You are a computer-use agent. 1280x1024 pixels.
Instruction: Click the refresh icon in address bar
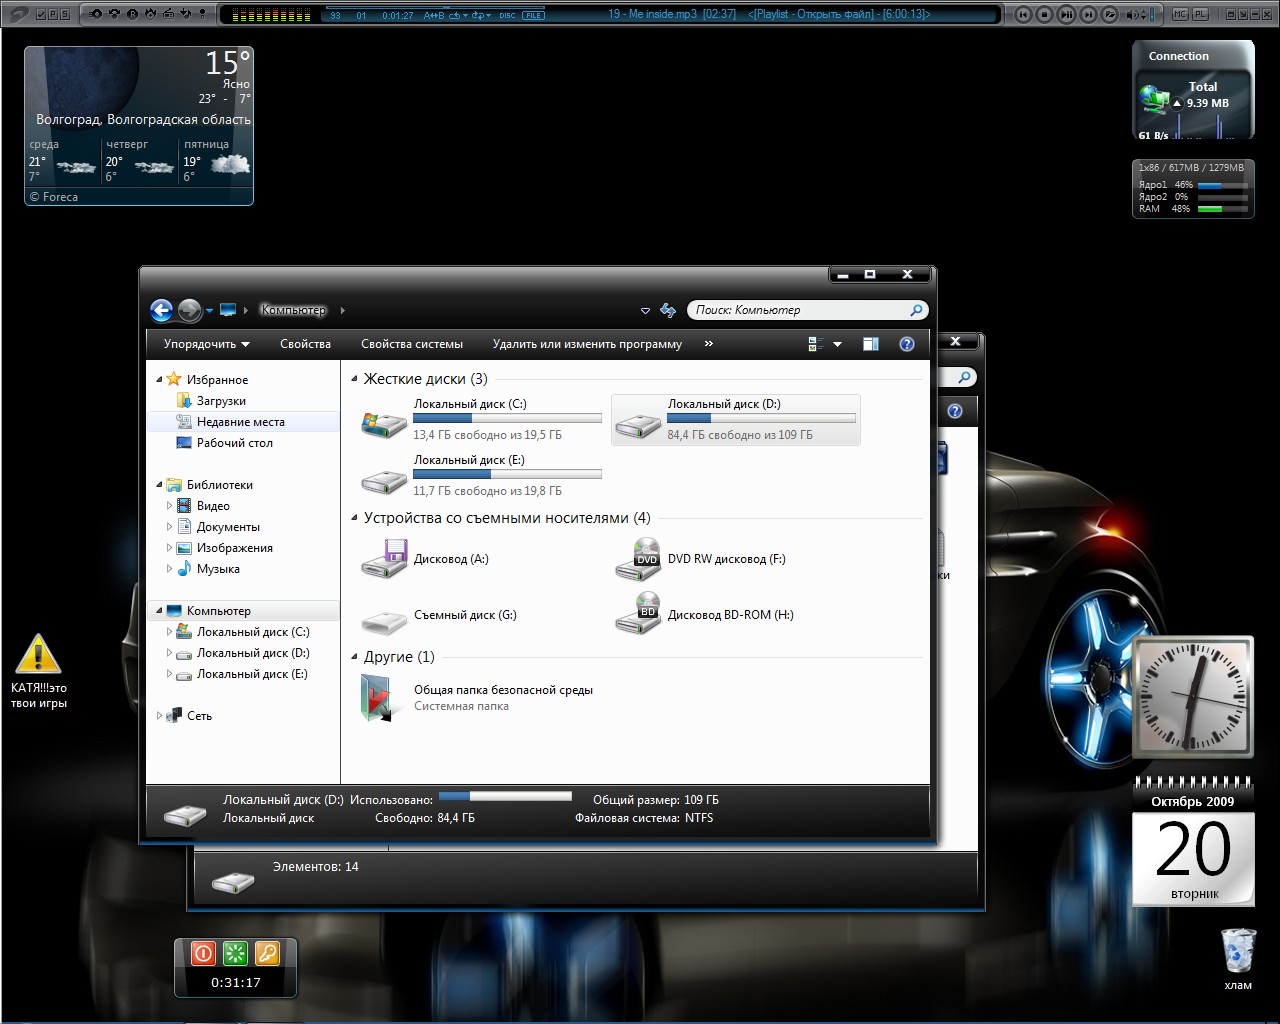[668, 311]
